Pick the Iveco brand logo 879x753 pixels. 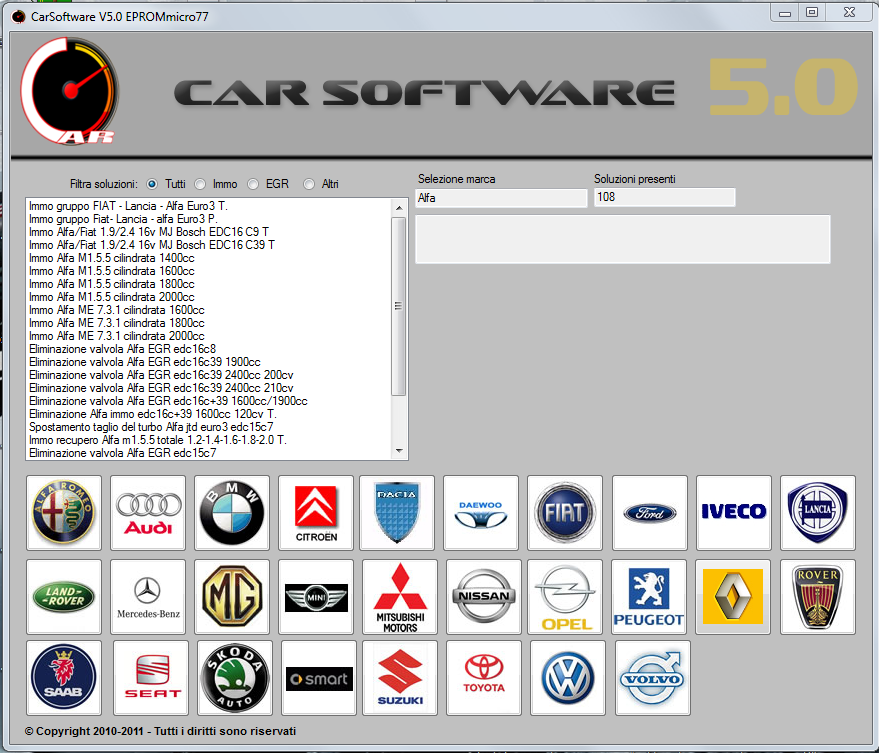[734, 512]
